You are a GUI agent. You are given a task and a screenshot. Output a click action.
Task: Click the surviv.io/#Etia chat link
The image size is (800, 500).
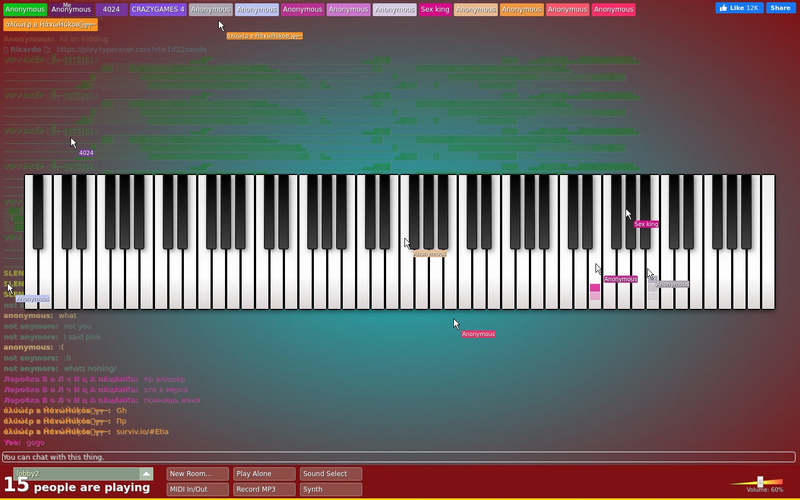click(x=142, y=432)
